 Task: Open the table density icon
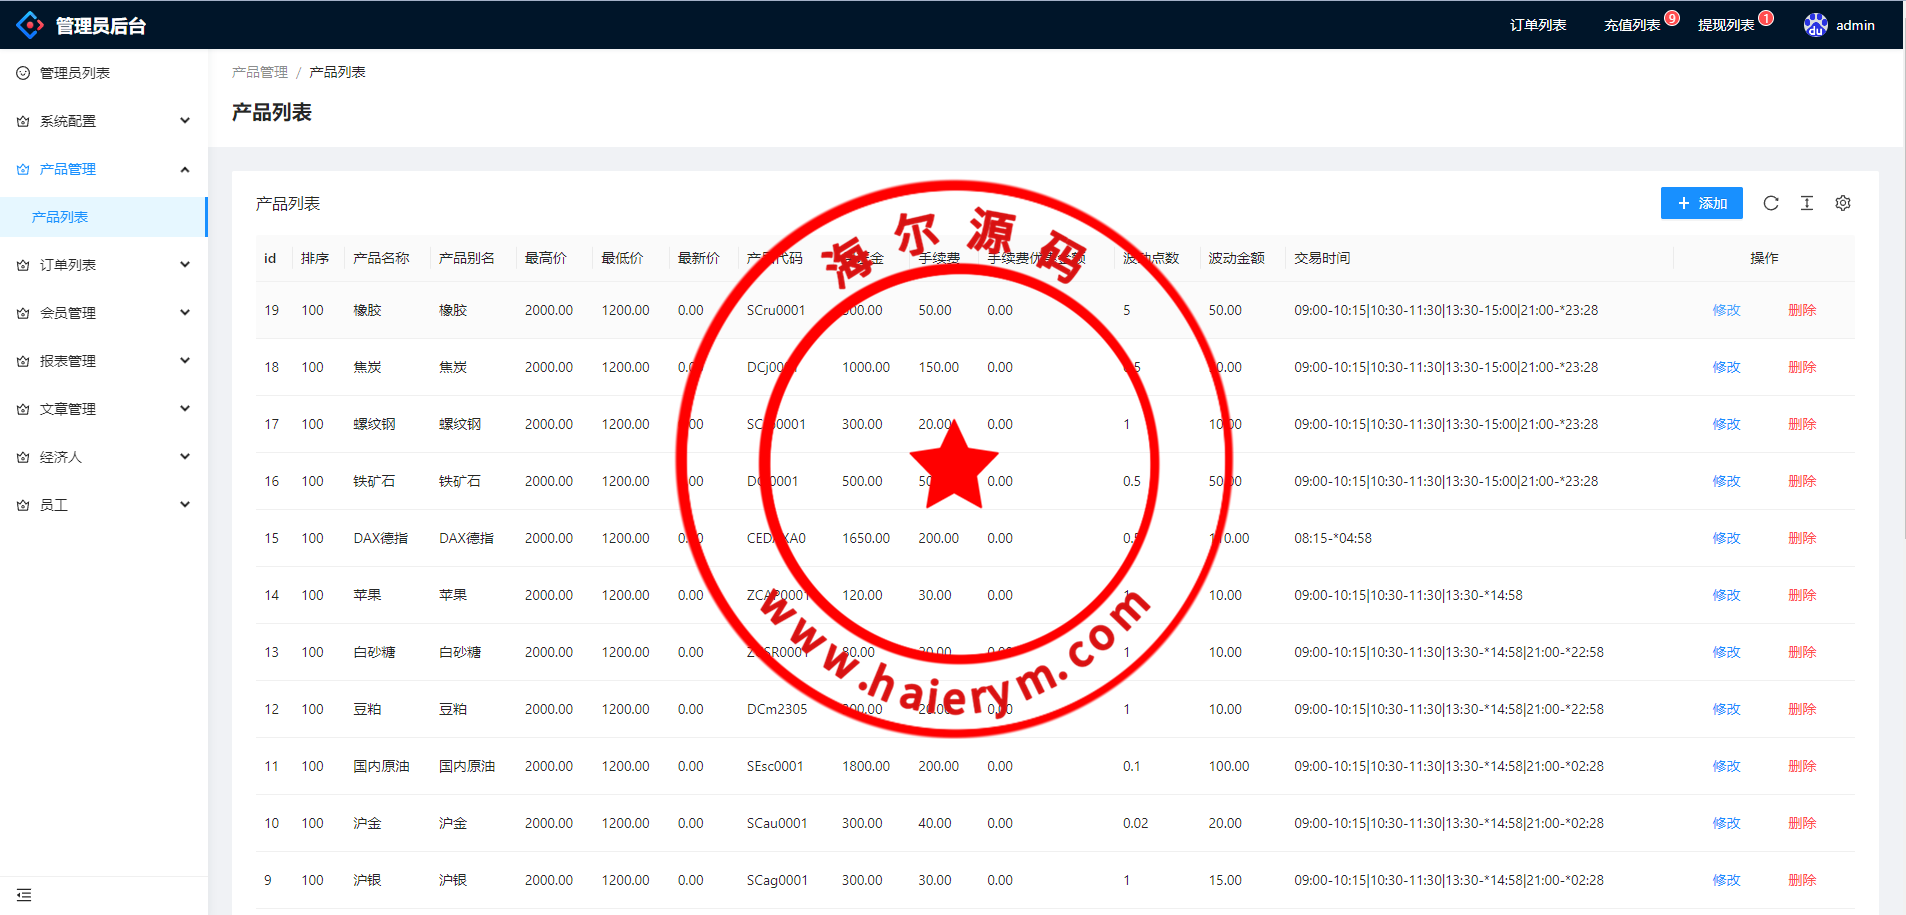pos(1806,203)
